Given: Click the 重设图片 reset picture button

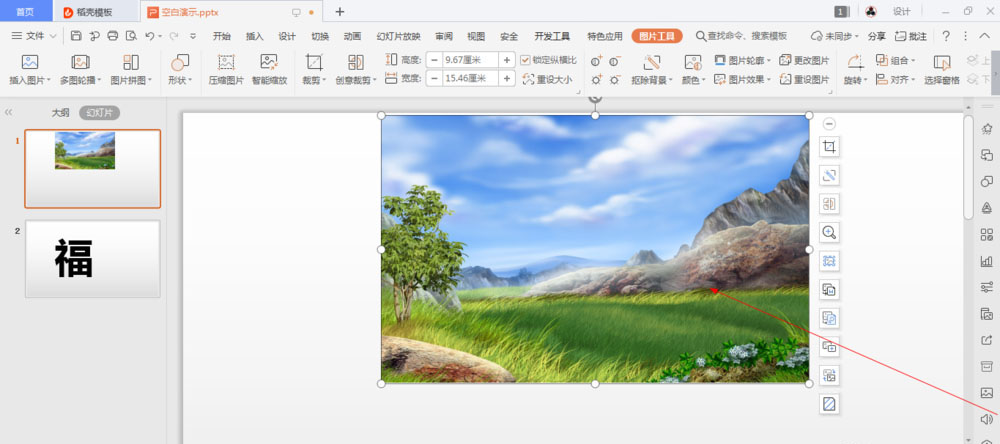Looking at the screenshot, I should point(805,80).
